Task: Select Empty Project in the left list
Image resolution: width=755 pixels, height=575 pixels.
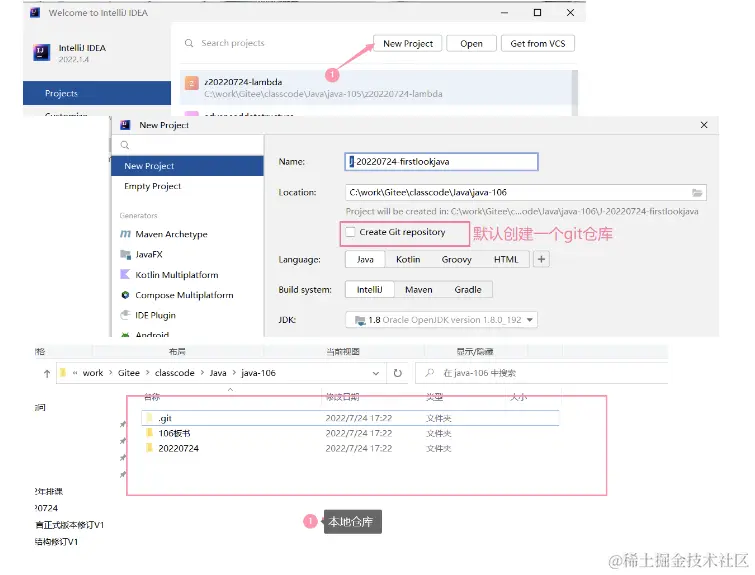Action: pyautogui.click(x=187, y=186)
